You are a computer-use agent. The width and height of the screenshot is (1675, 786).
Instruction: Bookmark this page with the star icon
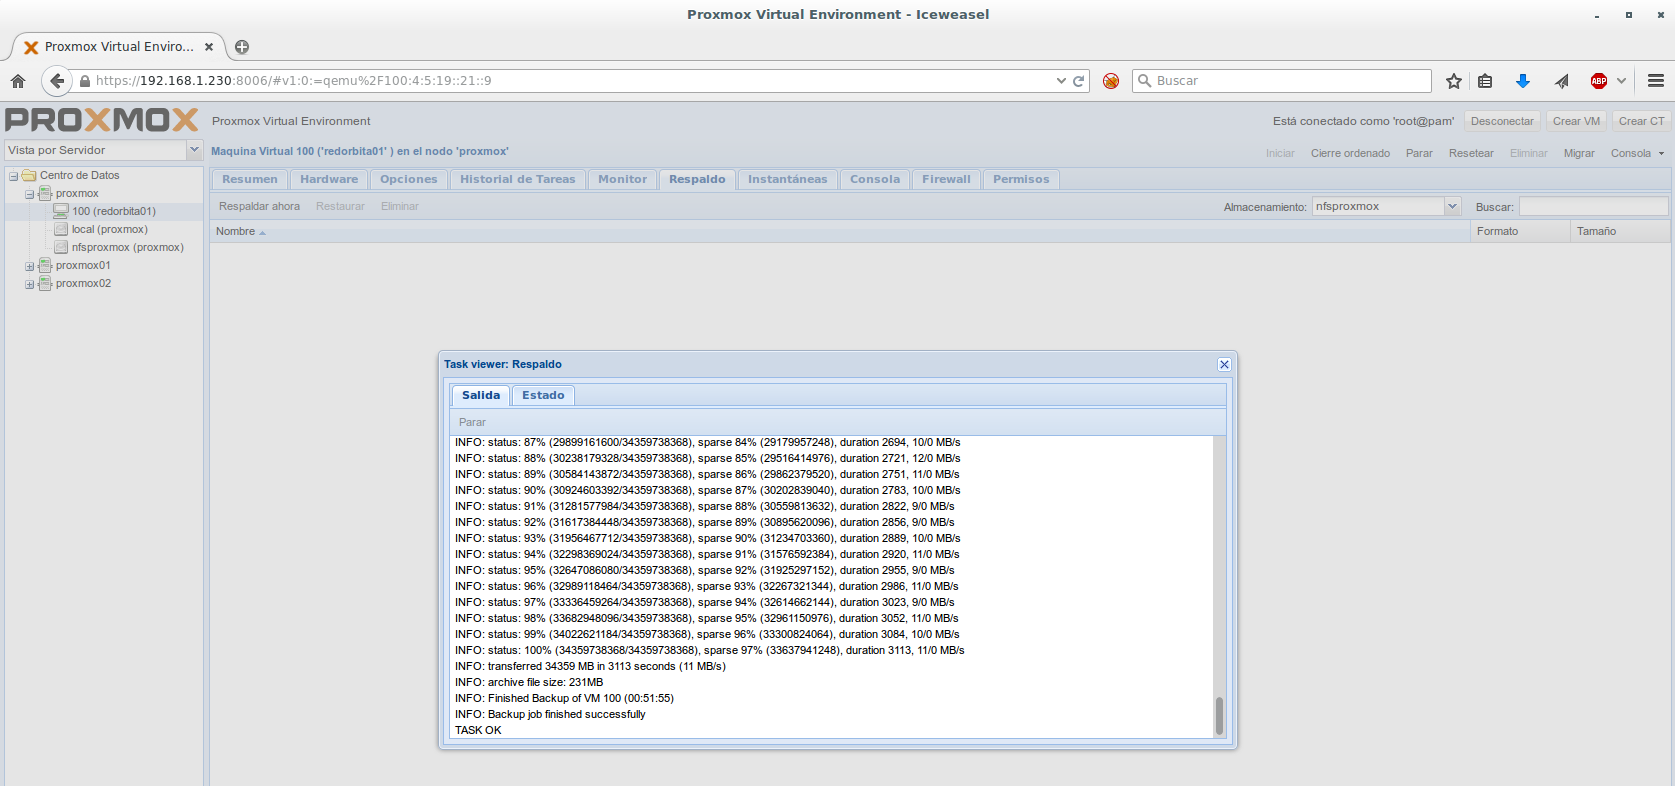pyautogui.click(x=1453, y=81)
